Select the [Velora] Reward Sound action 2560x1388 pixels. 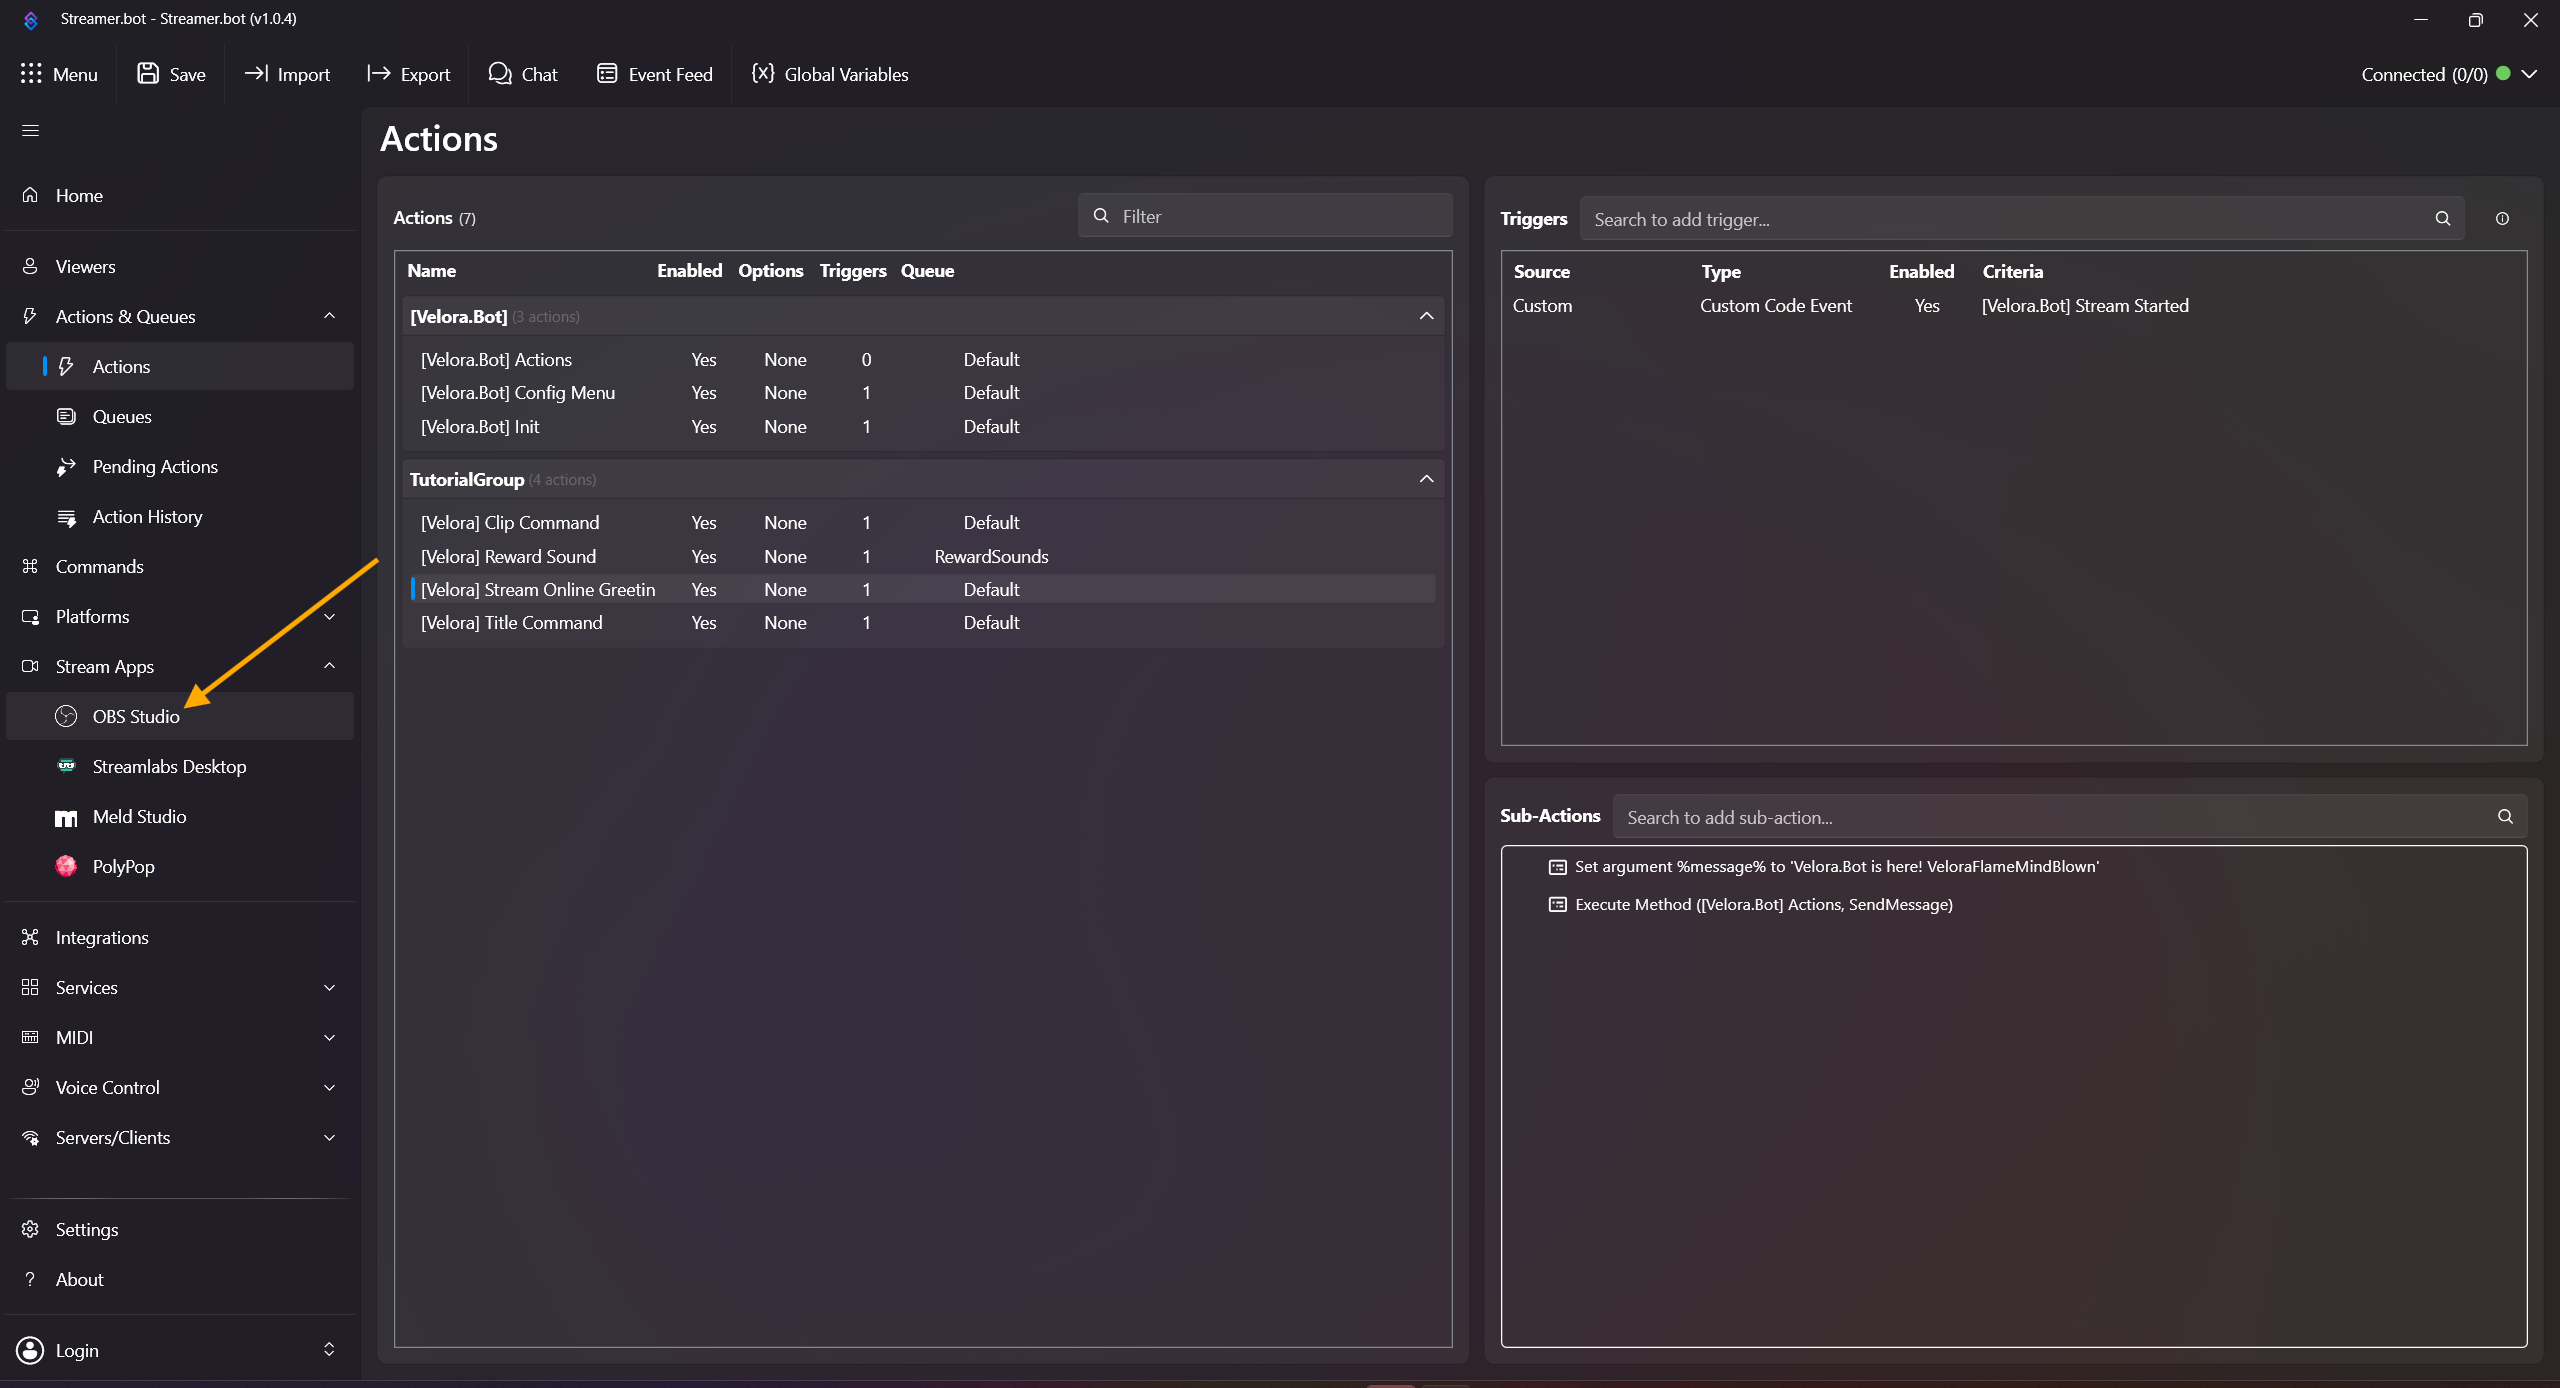click(x=508, y=556)
